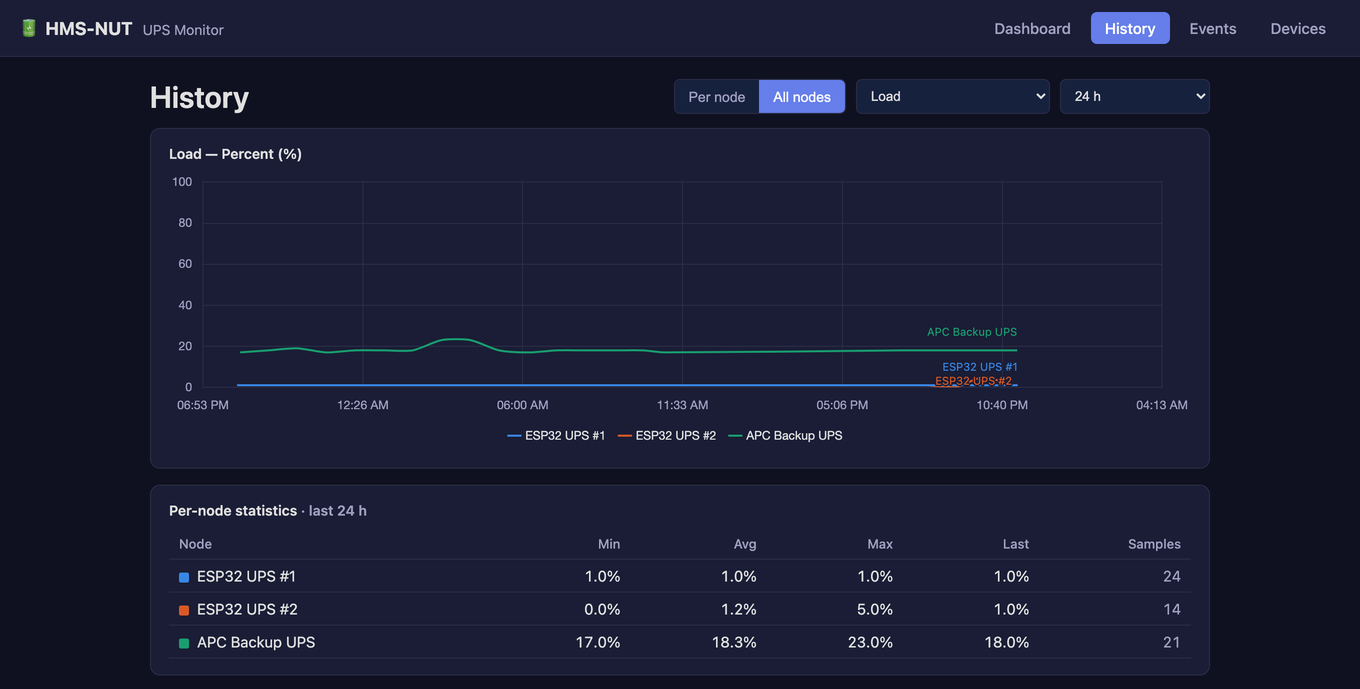Viewport: 1360px width, 689px height.
Task: Click the samples count 14
Action: (1172, 609)
